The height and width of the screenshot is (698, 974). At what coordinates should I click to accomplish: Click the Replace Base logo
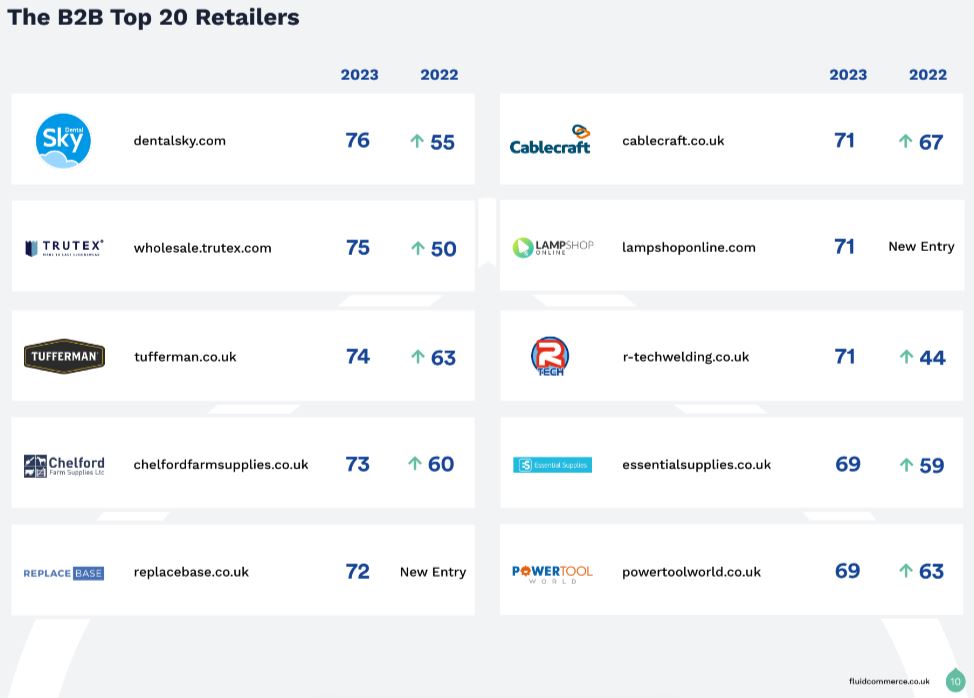click(63, 573)
